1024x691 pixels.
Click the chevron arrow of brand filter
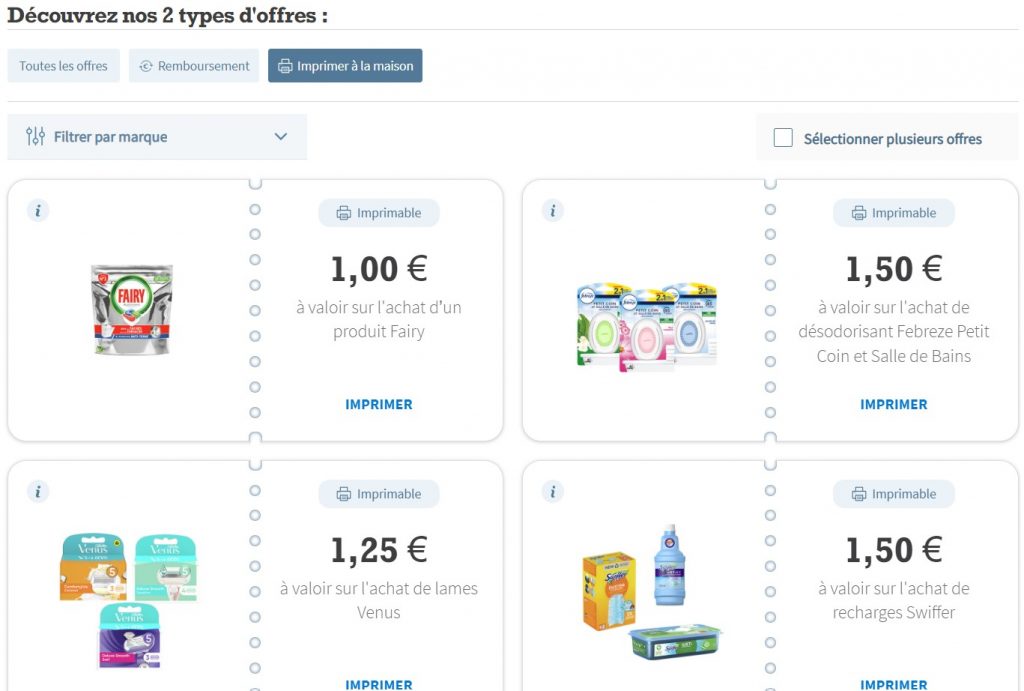(x=281, y=137)
